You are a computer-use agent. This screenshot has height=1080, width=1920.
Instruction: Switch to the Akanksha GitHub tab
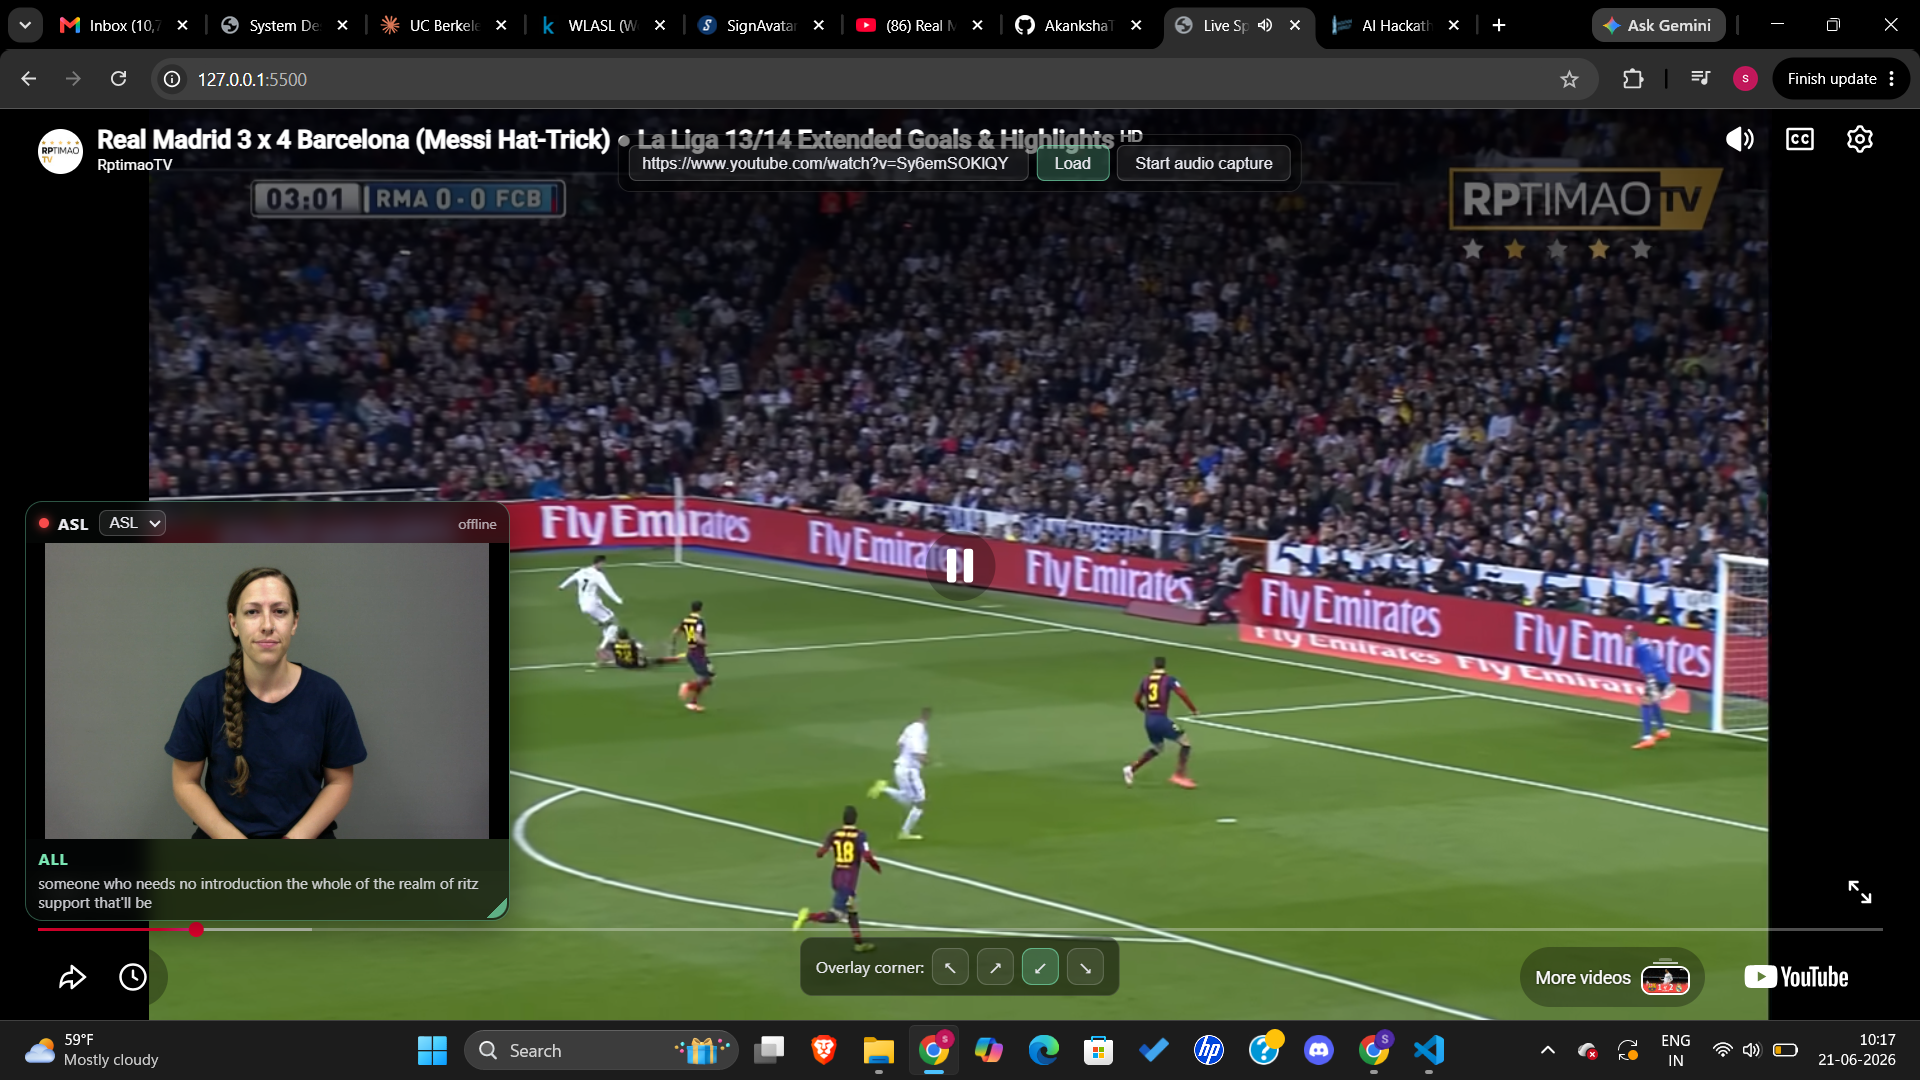coord(1080,25)
